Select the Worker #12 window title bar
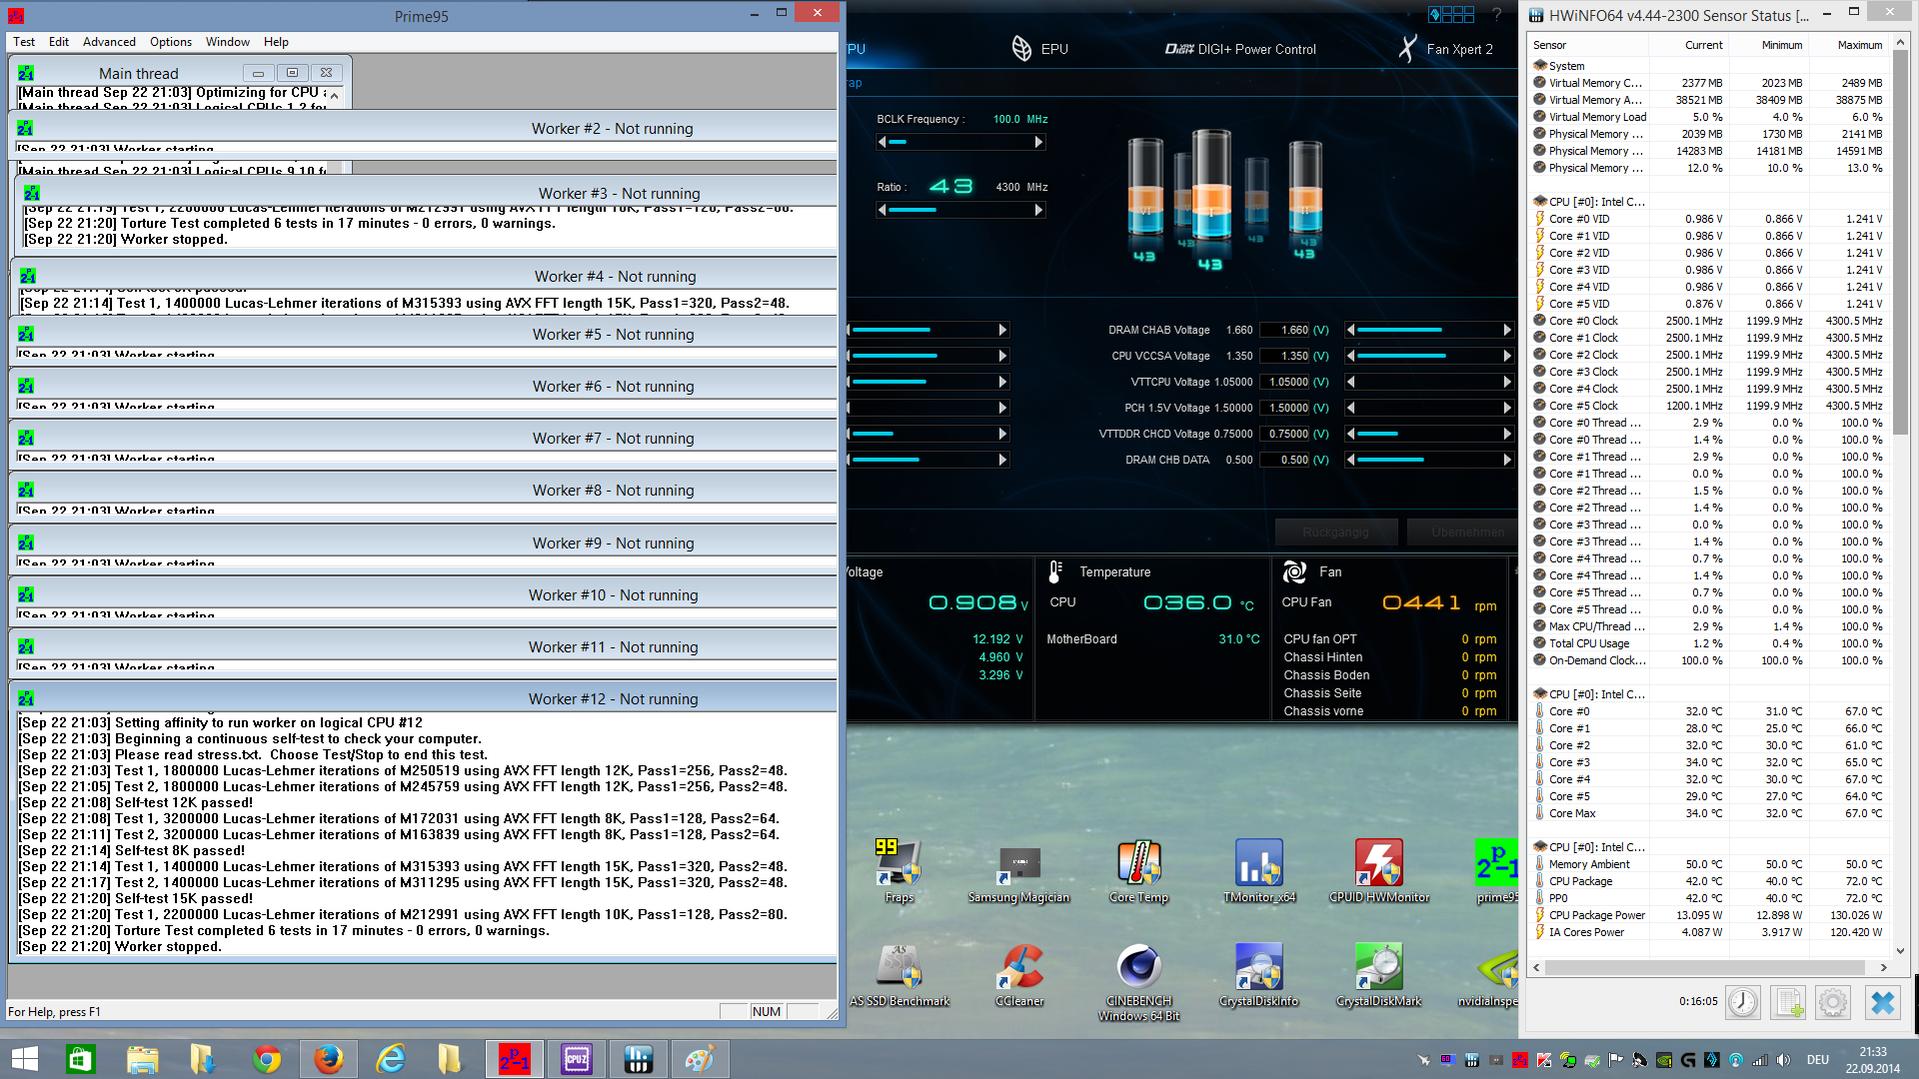The width and height of the screenshot is (1919, 1079). [423, 699]
